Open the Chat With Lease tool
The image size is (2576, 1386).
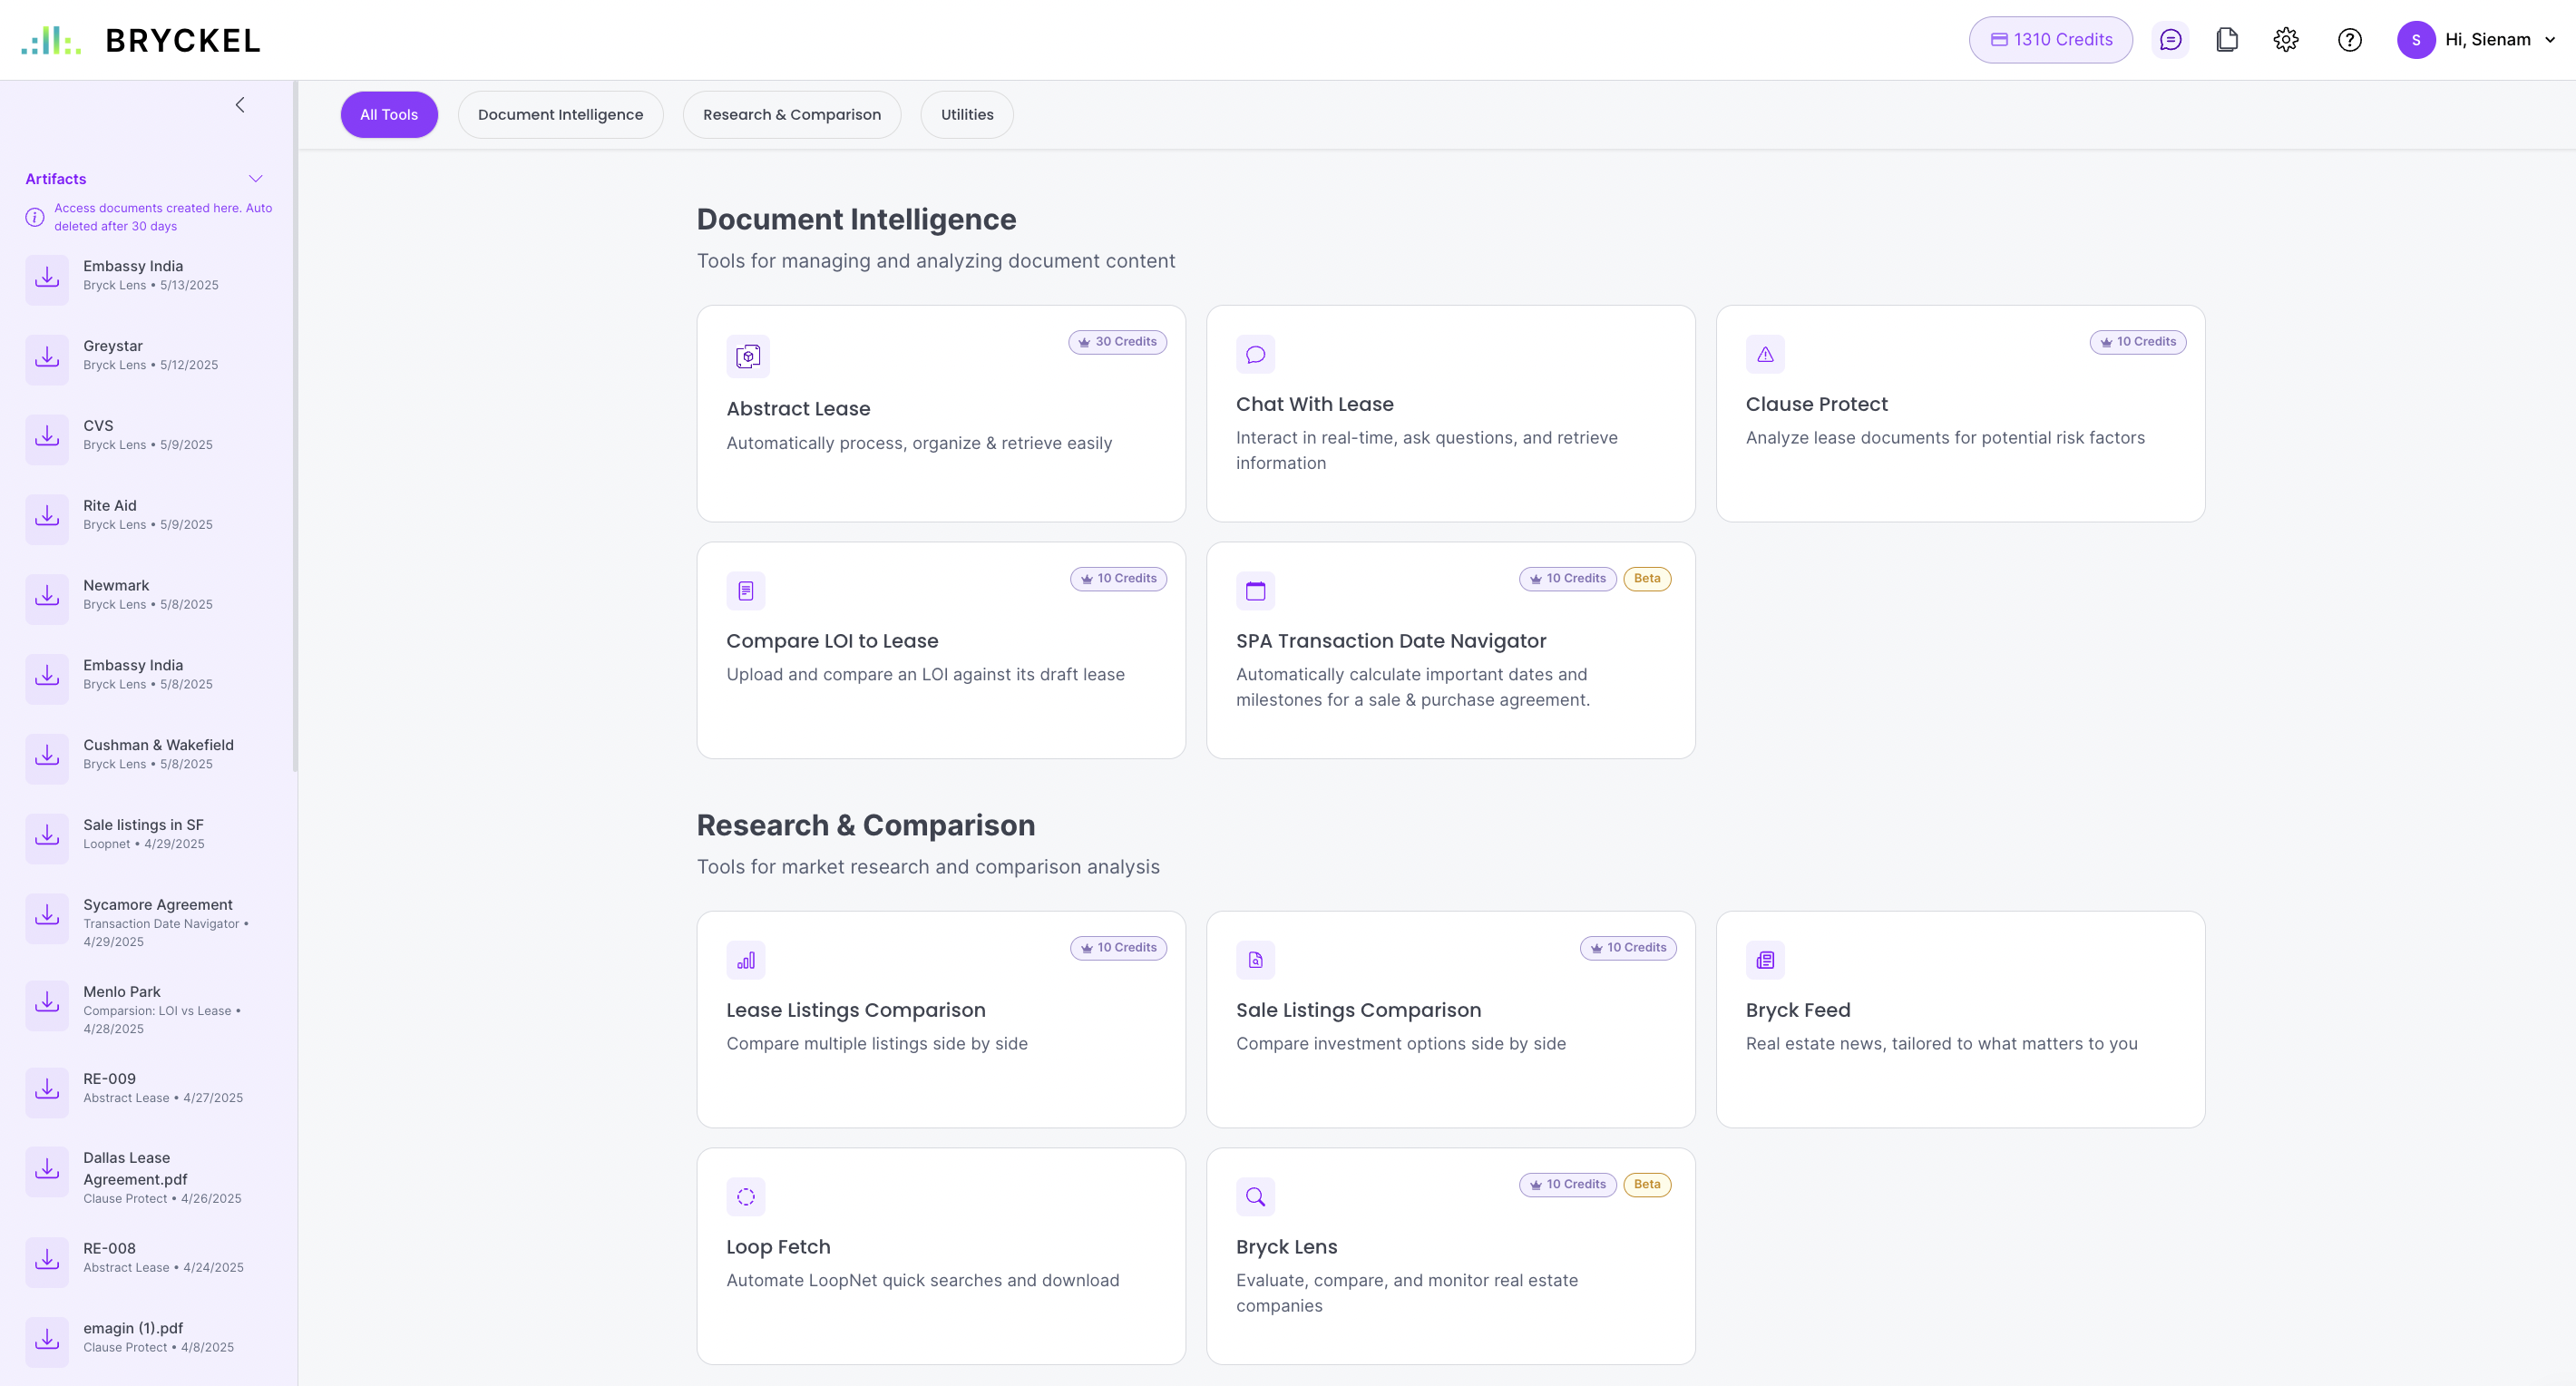pos(1450,413)
